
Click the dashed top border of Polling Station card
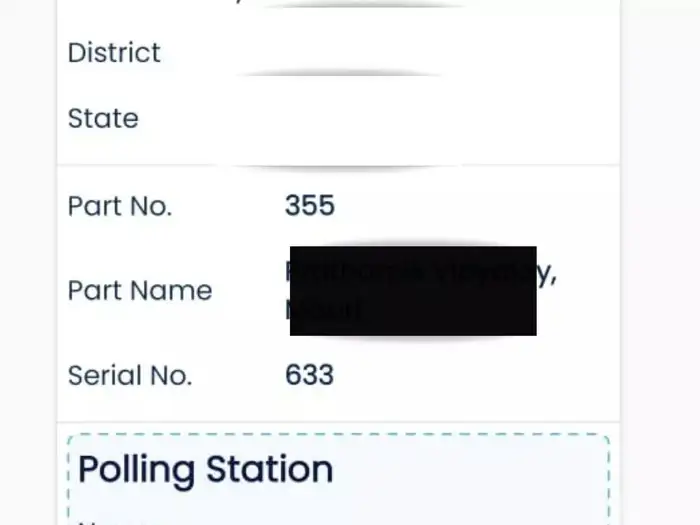click(x=338, y=435)
